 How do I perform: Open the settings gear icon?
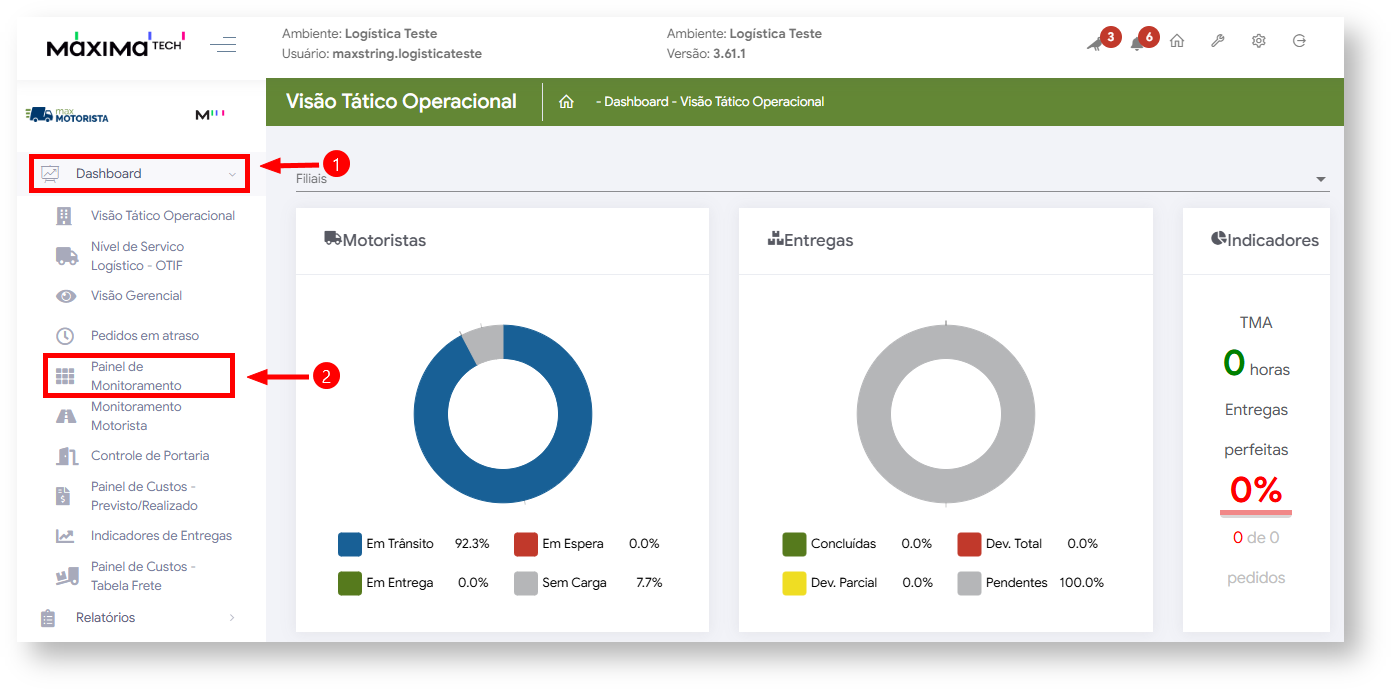pyautogui.click(x=1258, y=41)
